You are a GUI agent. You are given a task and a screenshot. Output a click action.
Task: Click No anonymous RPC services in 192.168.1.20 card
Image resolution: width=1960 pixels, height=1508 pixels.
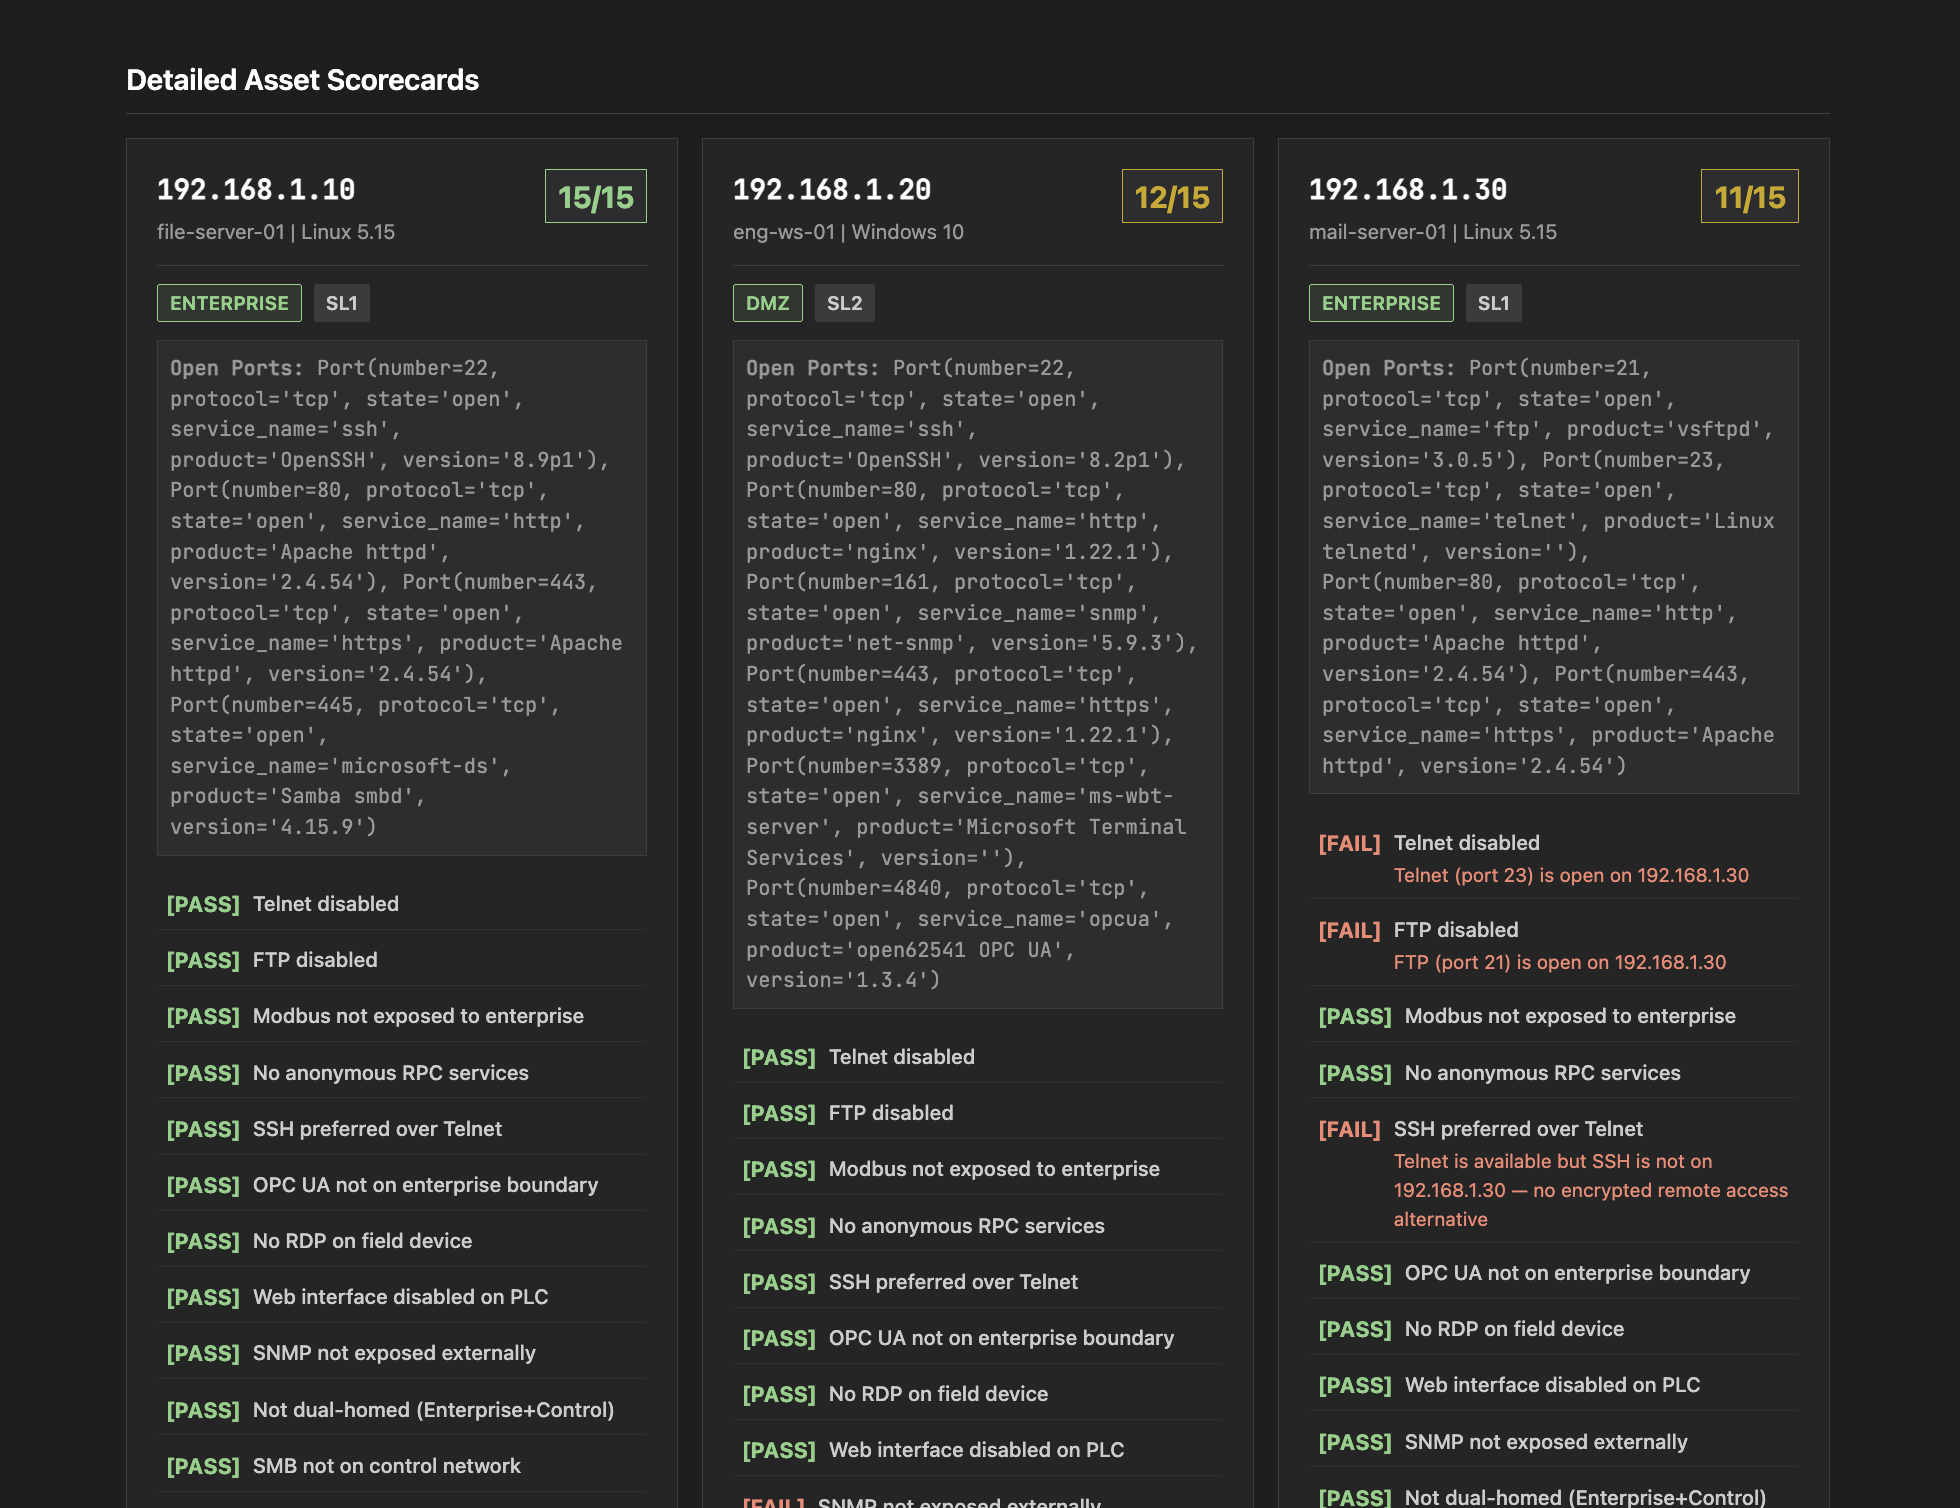tap(978, 1226)
